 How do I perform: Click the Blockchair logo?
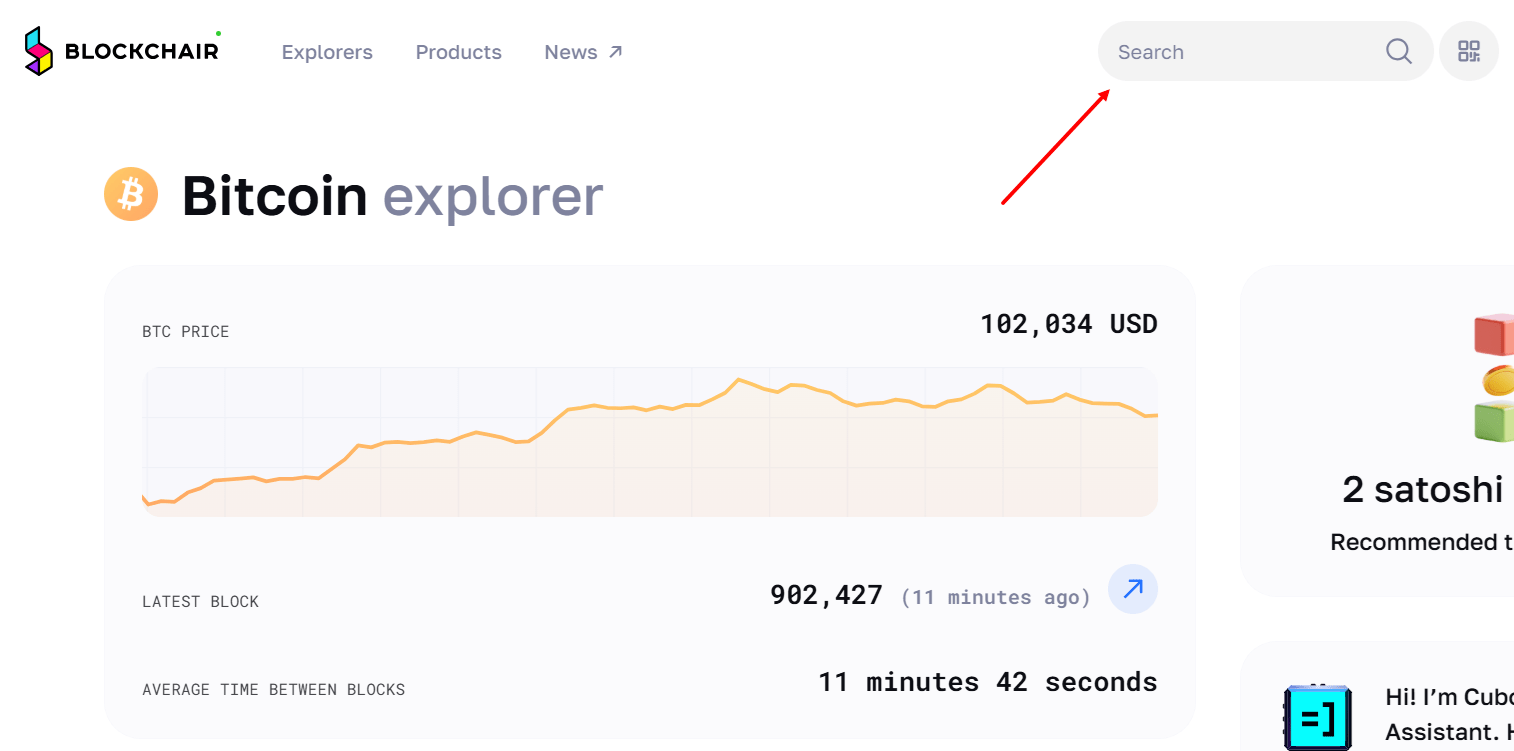coord(122,51)
